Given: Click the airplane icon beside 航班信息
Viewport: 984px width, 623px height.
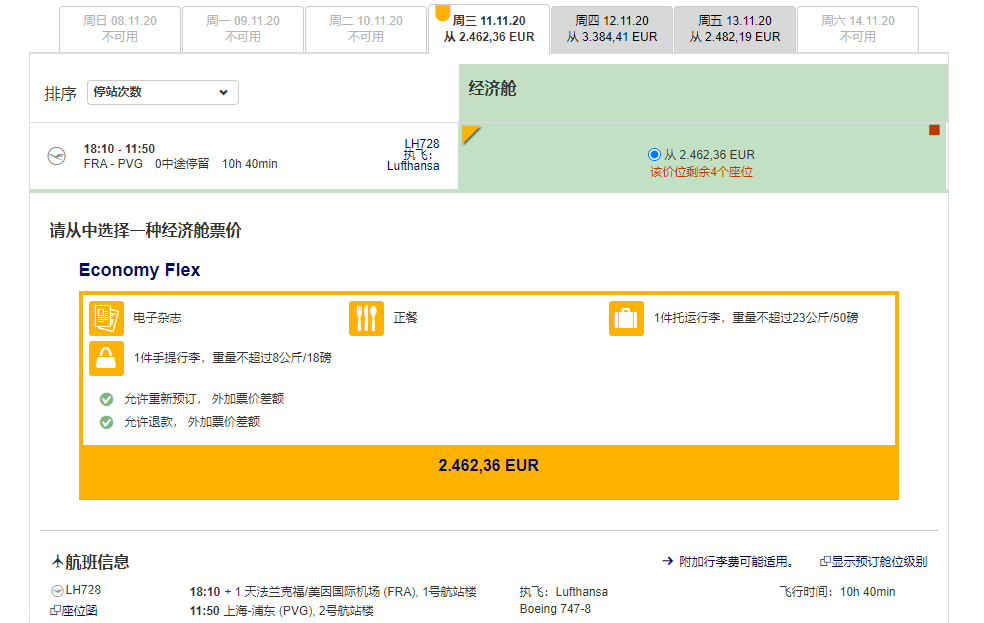Looking at the screenshot, I should [x=57, y=562].
